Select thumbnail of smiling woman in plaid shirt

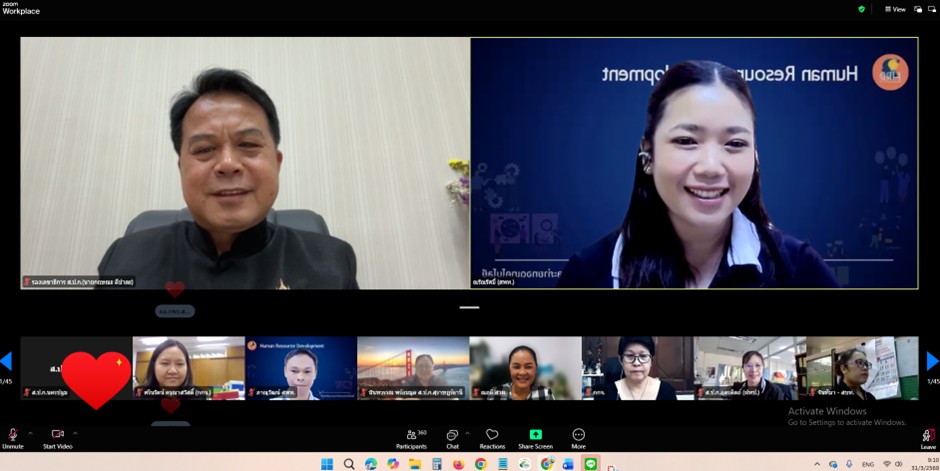[x=525, y=368]
